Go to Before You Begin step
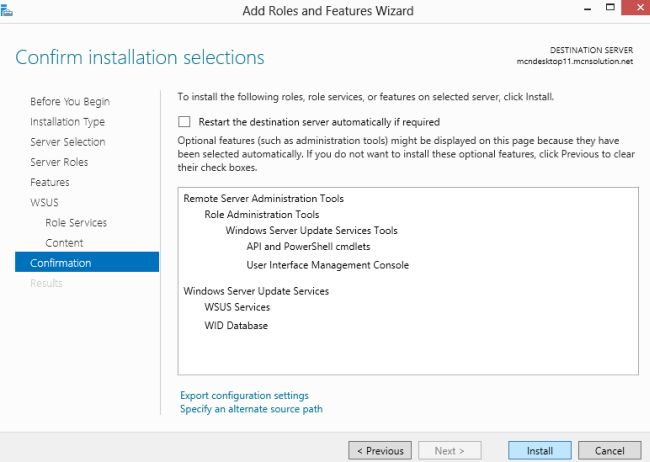The width and height of the screenshot is (650, 462). 70,102
